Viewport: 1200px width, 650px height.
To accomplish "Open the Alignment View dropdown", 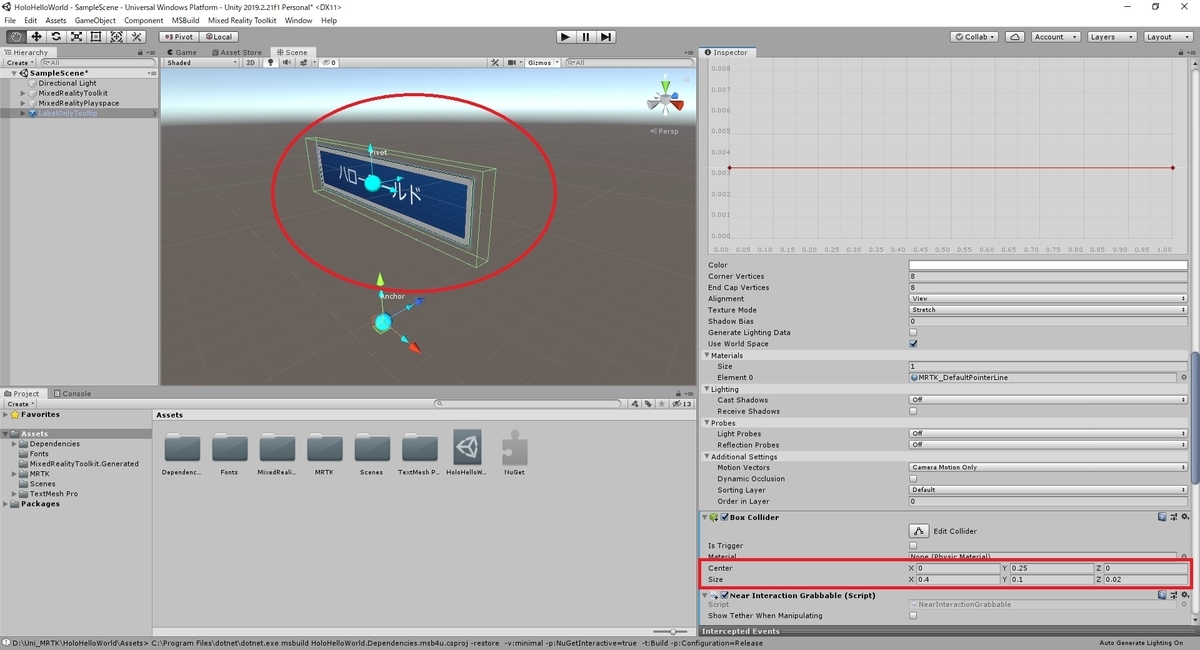I will 1048,299.
